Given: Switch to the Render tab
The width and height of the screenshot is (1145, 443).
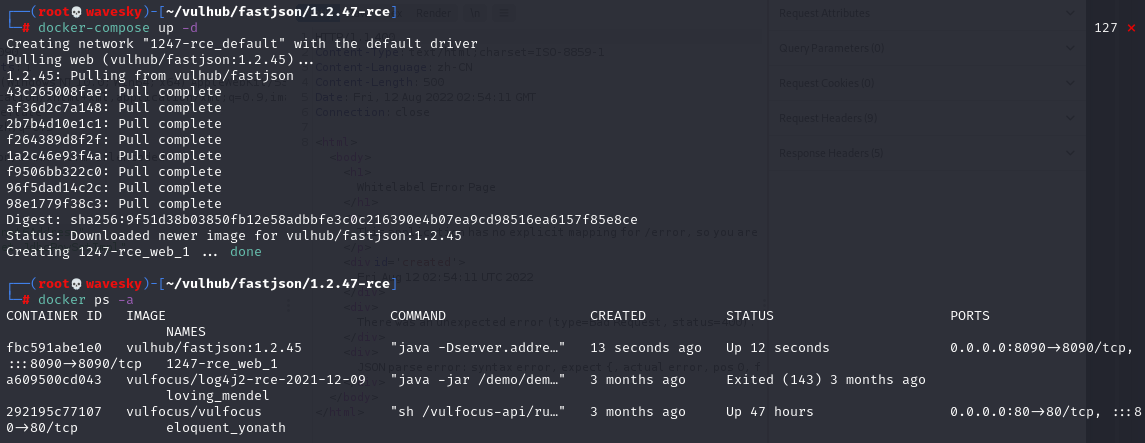Looking at the screenshot, I should coord(434,12).
